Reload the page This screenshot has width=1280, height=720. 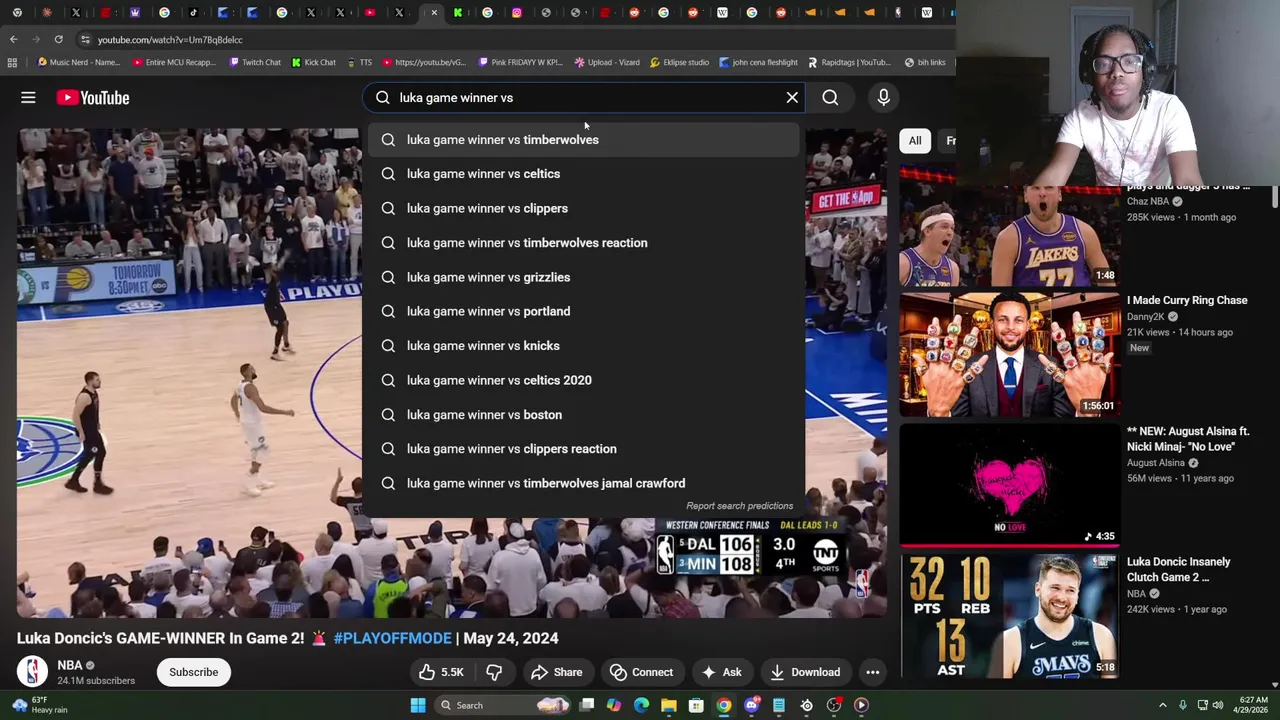click(58, 39)
